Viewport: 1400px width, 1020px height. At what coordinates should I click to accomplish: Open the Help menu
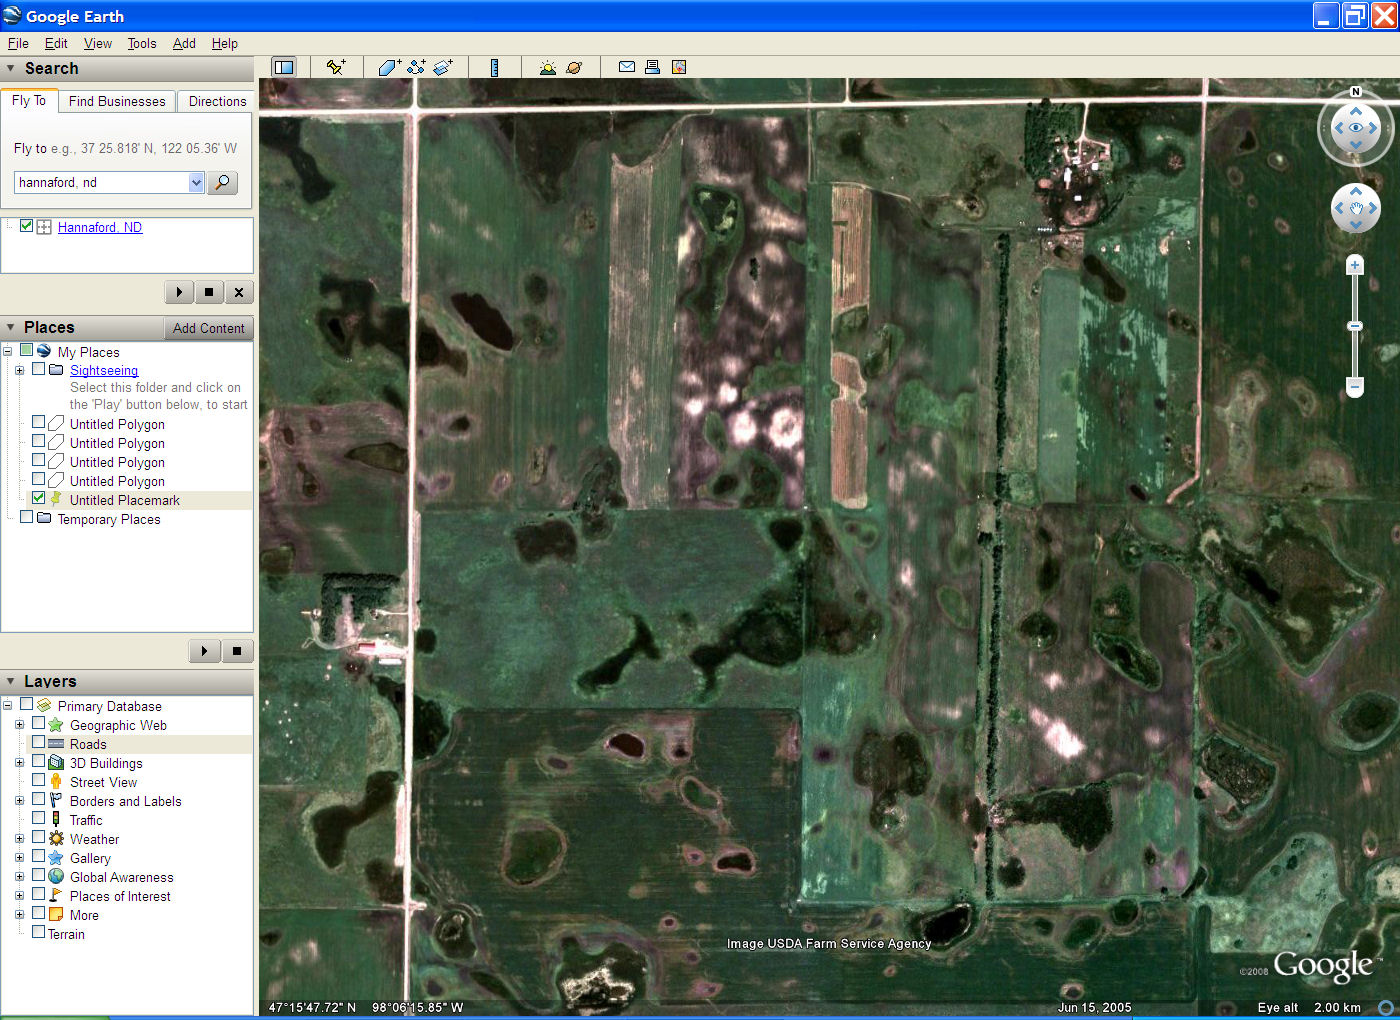(x=225, y=43)
